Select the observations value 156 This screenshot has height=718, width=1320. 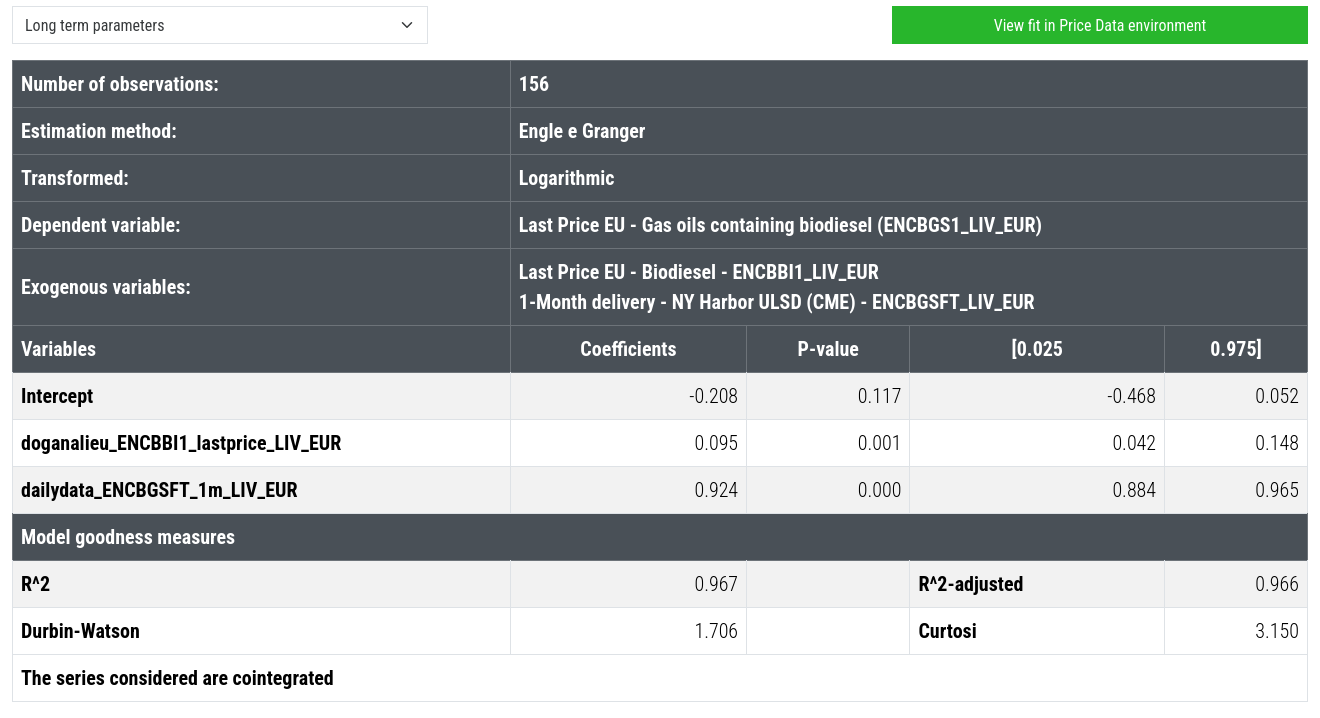pyautogui.click(x=534, y=84)
